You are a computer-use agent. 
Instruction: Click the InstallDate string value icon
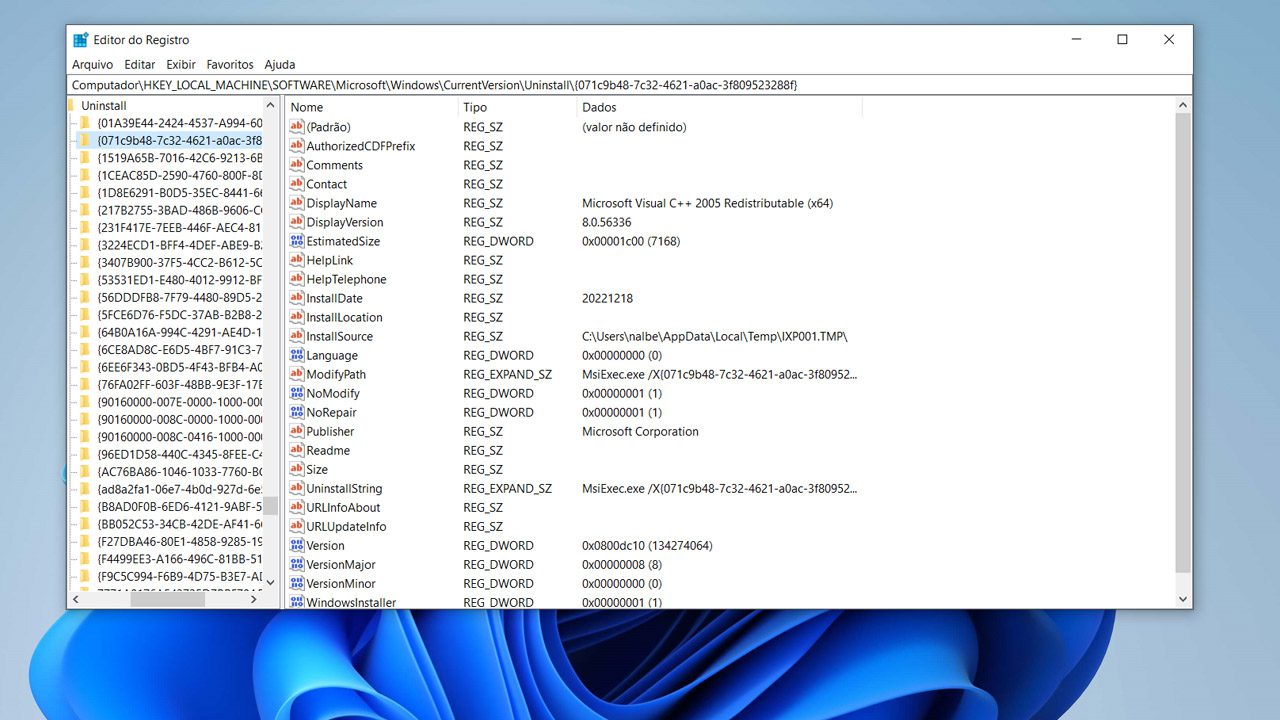point(296,298)
